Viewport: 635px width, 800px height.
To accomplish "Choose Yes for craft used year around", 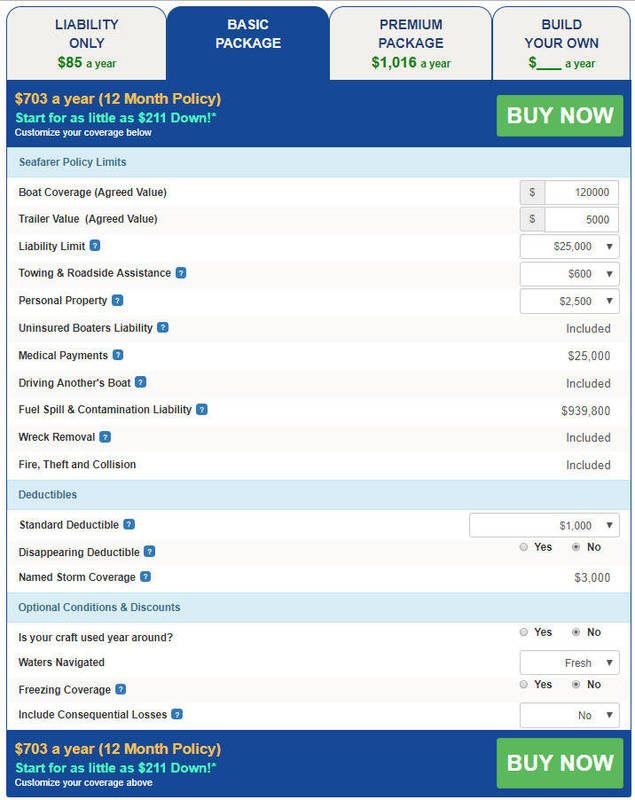I will pos(523,632).
